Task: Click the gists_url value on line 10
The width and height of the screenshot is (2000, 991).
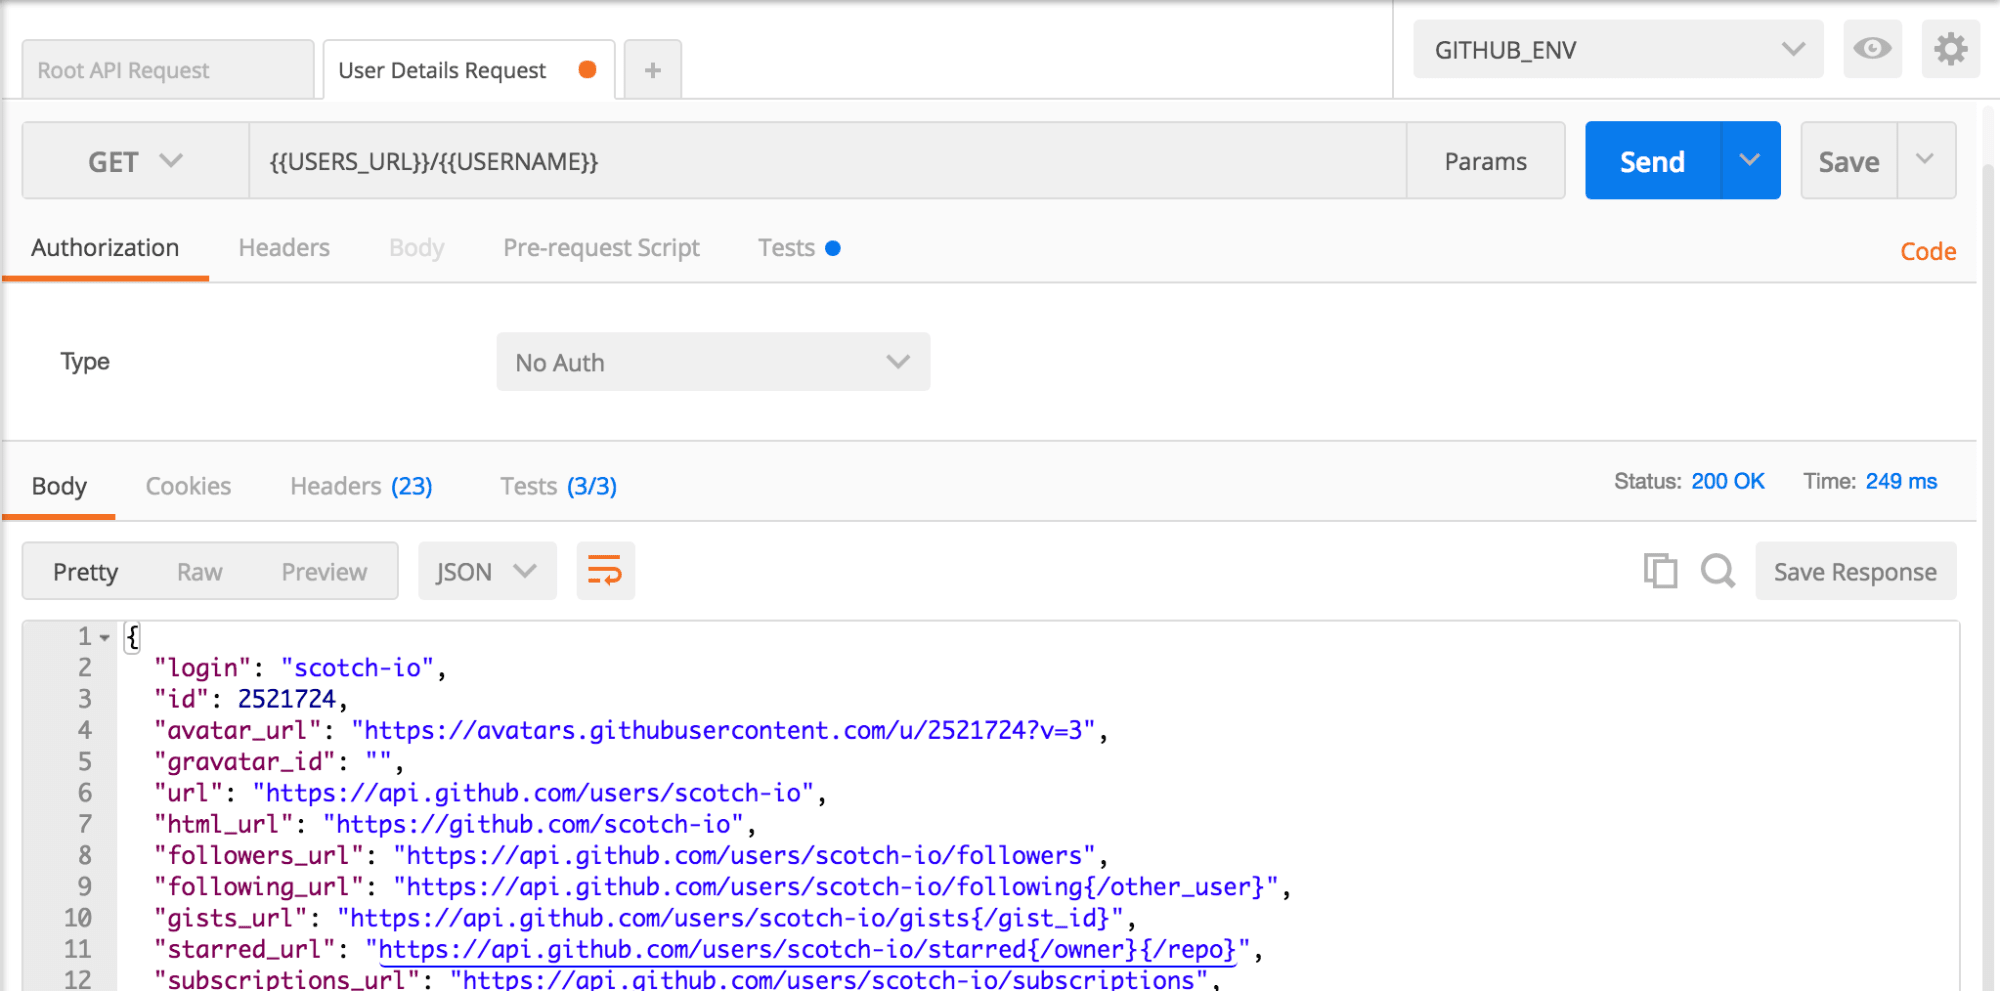Action: point(730,918)
